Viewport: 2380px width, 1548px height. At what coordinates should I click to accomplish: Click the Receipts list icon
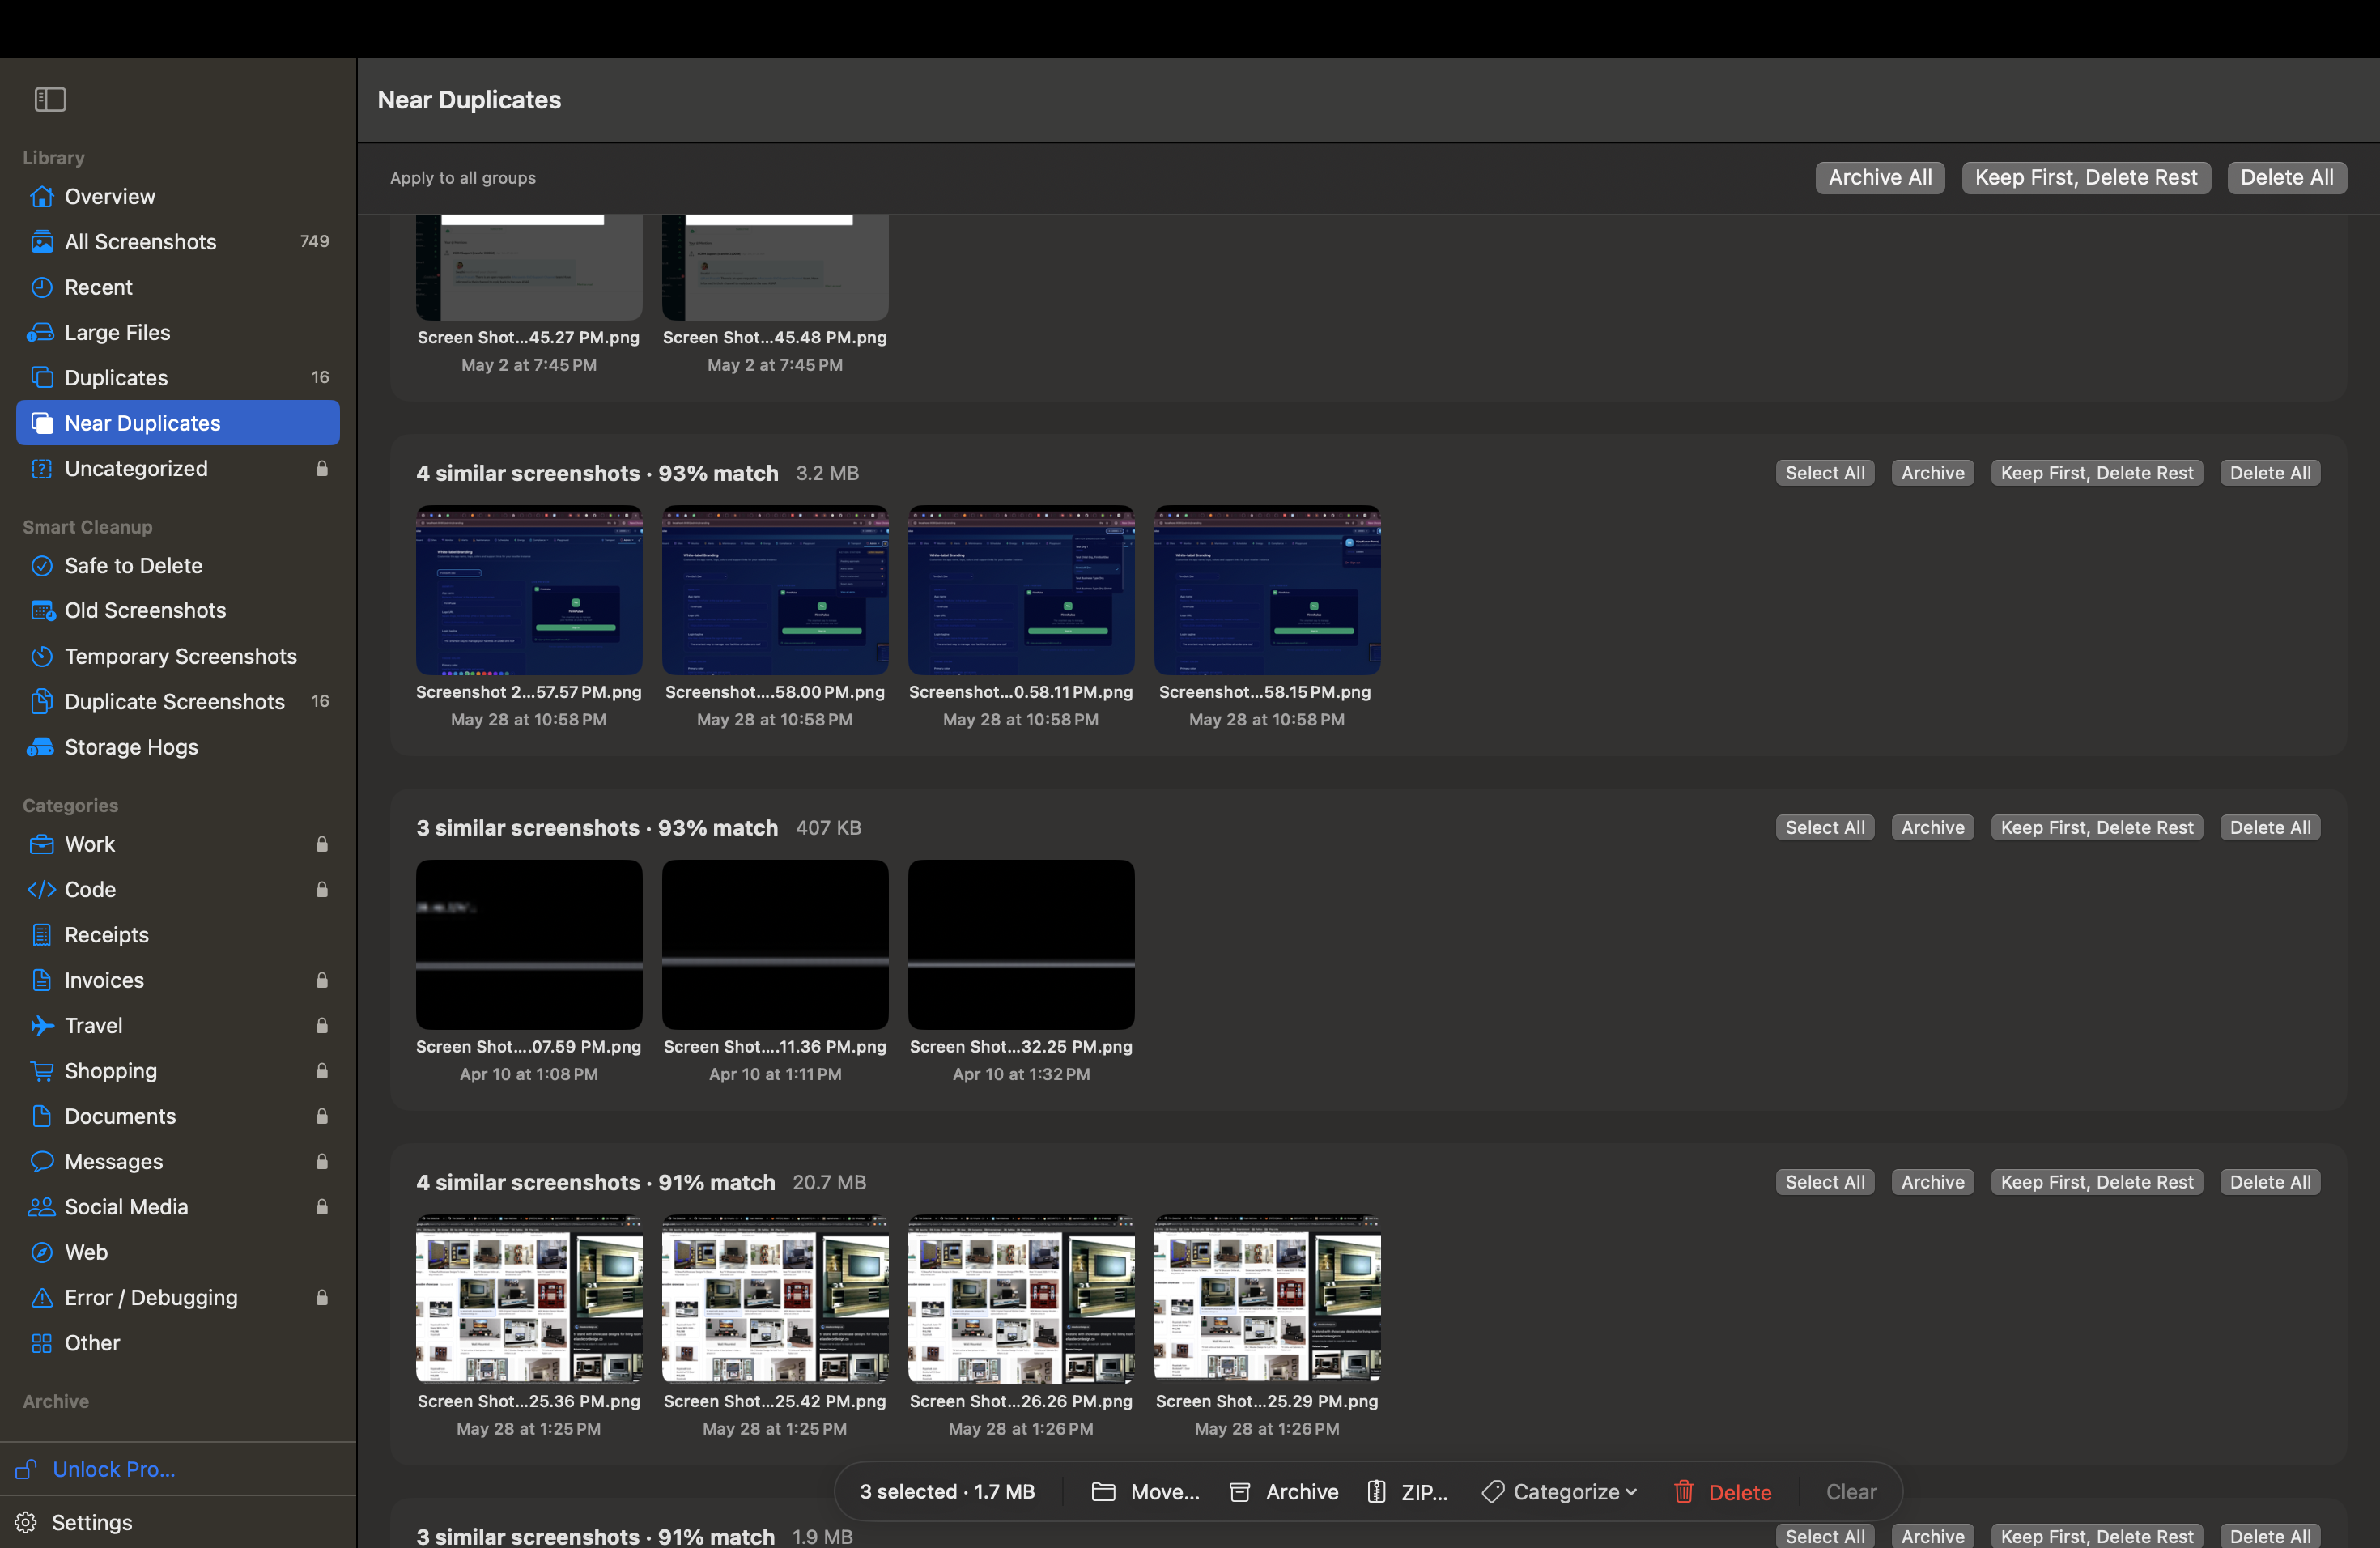[41, 934]
